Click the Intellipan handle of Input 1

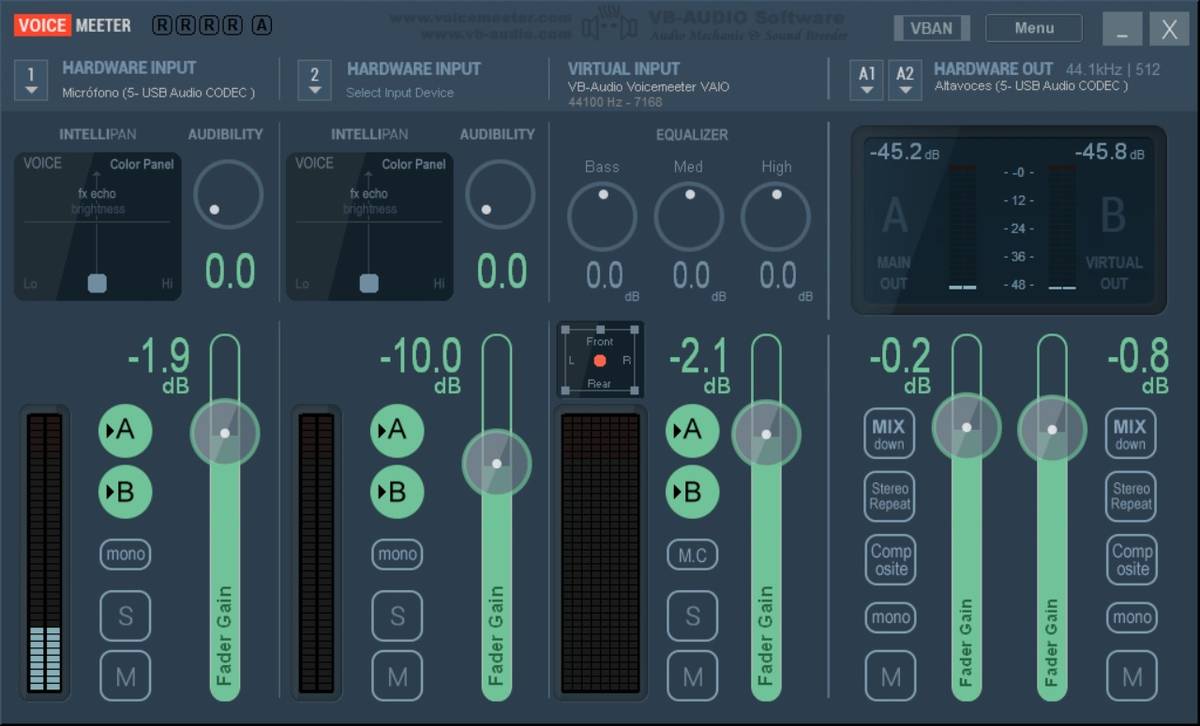[96, 283]
